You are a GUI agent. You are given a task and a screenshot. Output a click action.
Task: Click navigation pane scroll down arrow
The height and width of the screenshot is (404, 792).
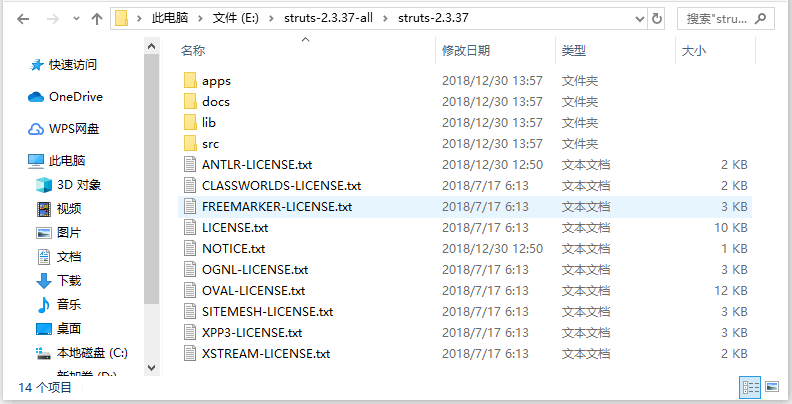point(151,368)
